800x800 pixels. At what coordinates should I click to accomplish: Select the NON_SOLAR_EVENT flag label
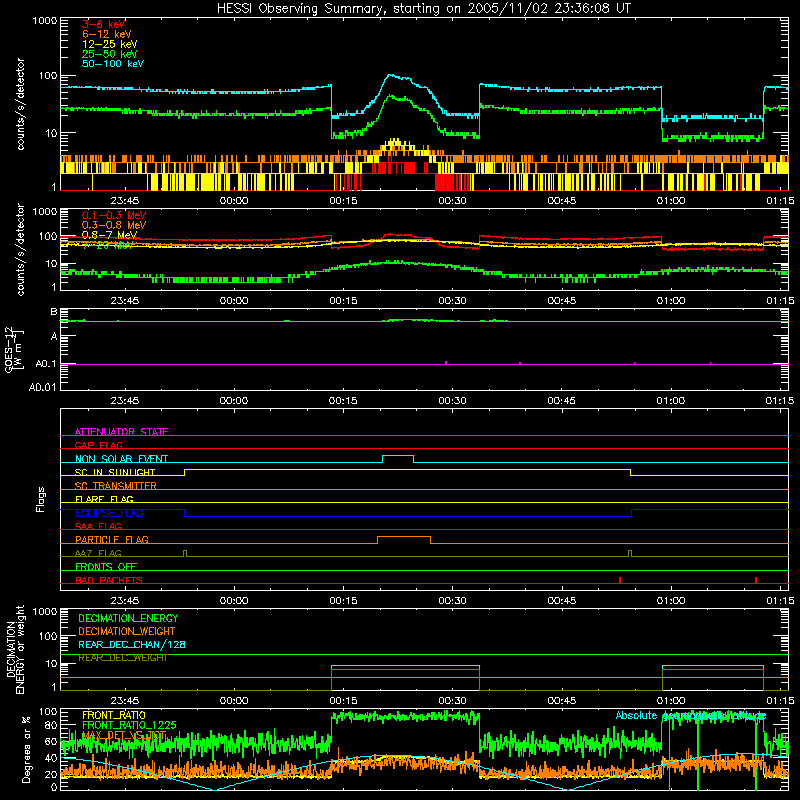pos(121,459)
